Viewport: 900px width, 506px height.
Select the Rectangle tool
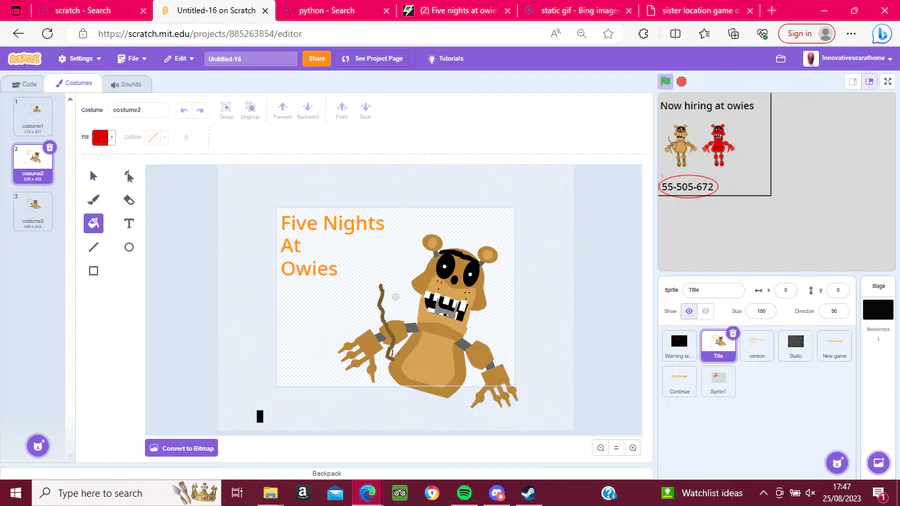[94, 271]
